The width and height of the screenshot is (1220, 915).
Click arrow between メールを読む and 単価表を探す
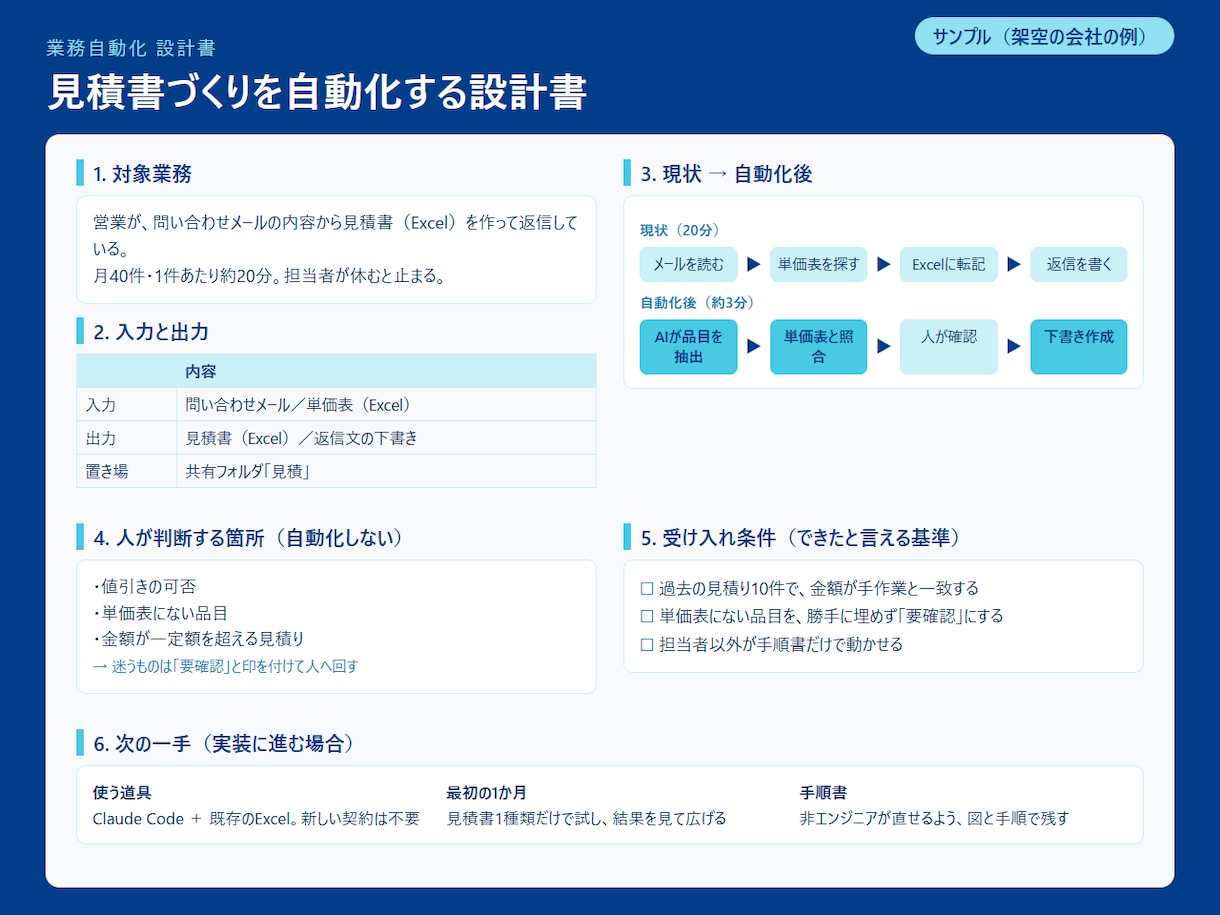754,264
